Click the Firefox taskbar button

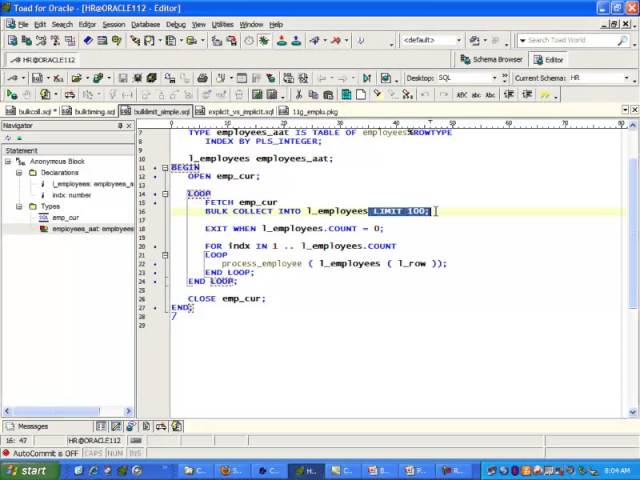[232, 471]
